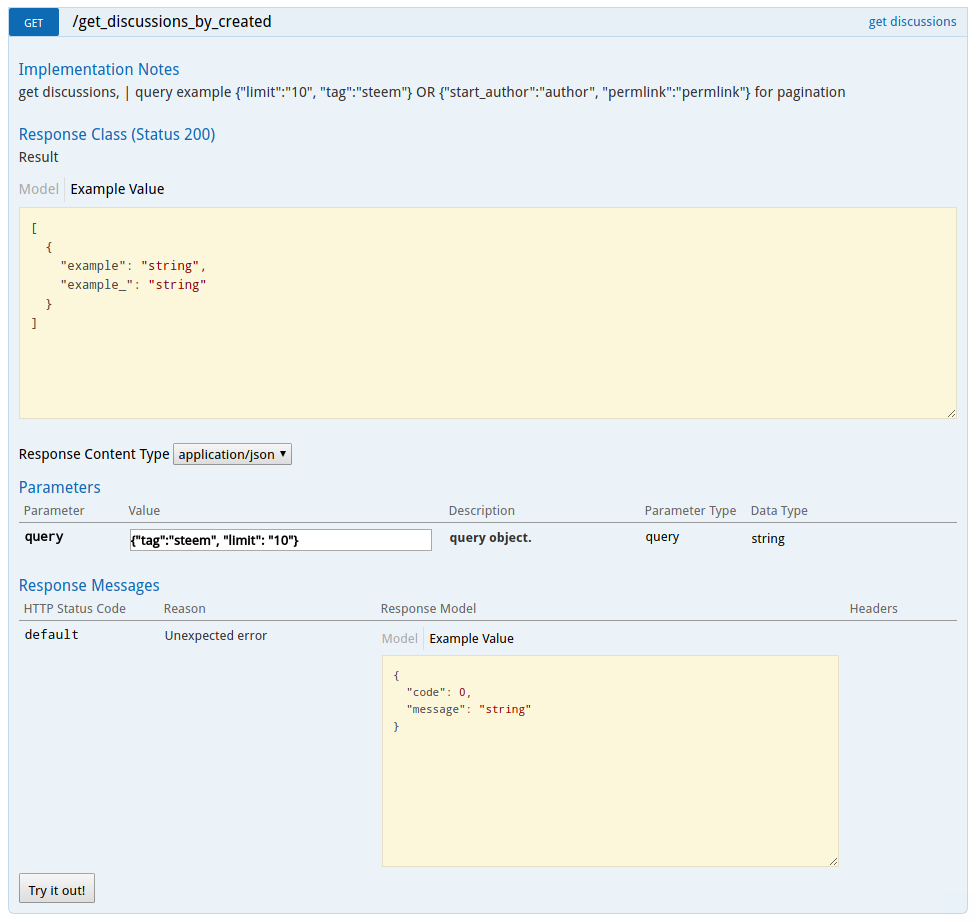Click the 'Reason' column header
Viewport: 976px width, 922px height.
click(184, 608)
